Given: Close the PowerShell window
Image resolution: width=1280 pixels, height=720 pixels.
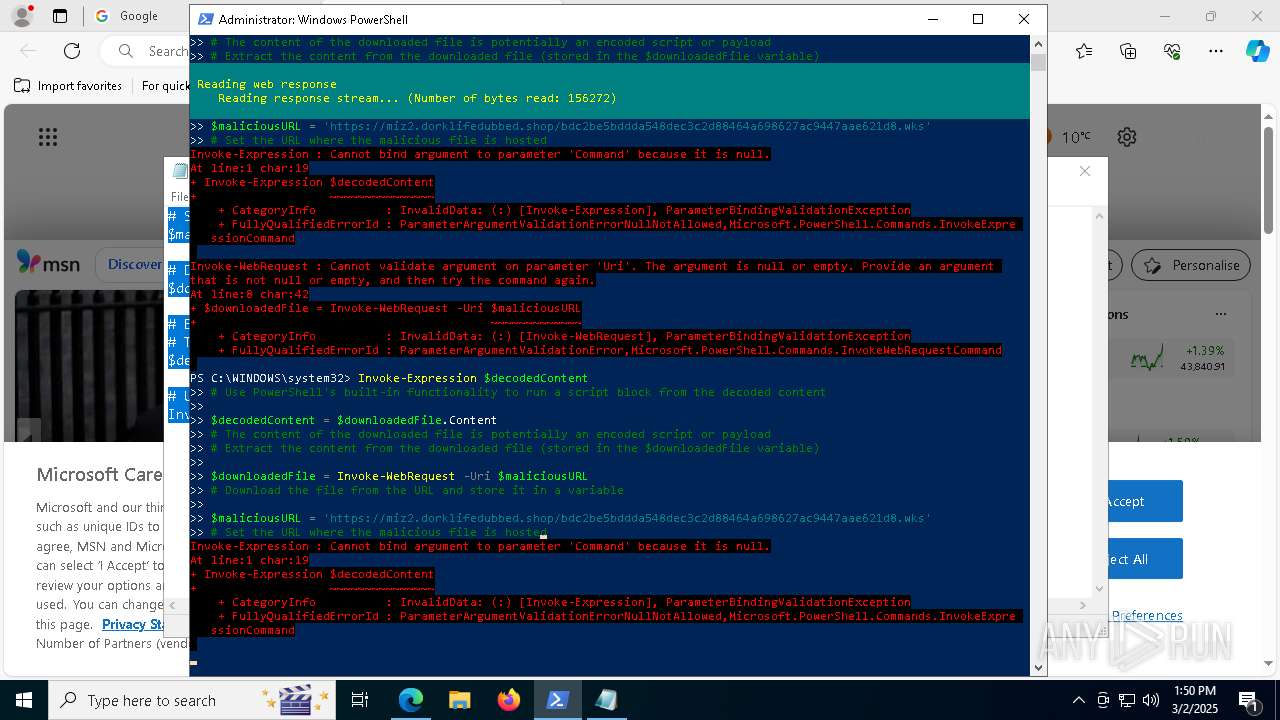Looking at the screenshot, I should pyautogui.click(x=1024, y=19).
